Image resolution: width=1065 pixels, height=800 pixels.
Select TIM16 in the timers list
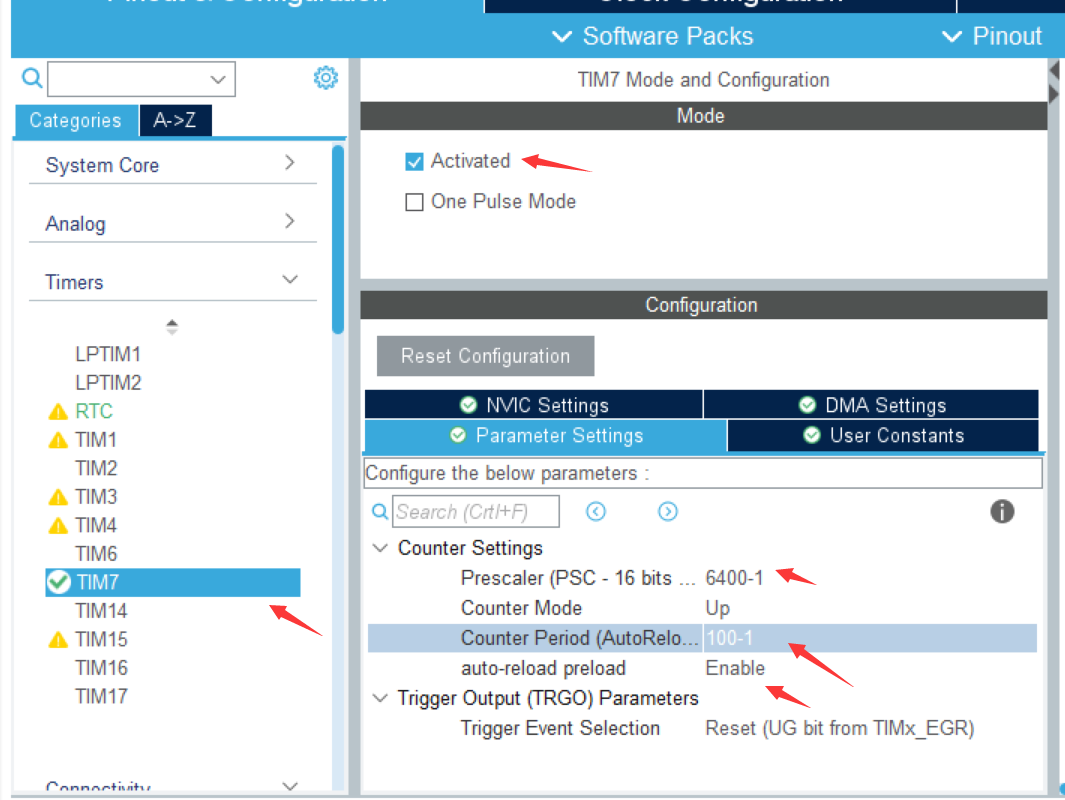point(101,668)
